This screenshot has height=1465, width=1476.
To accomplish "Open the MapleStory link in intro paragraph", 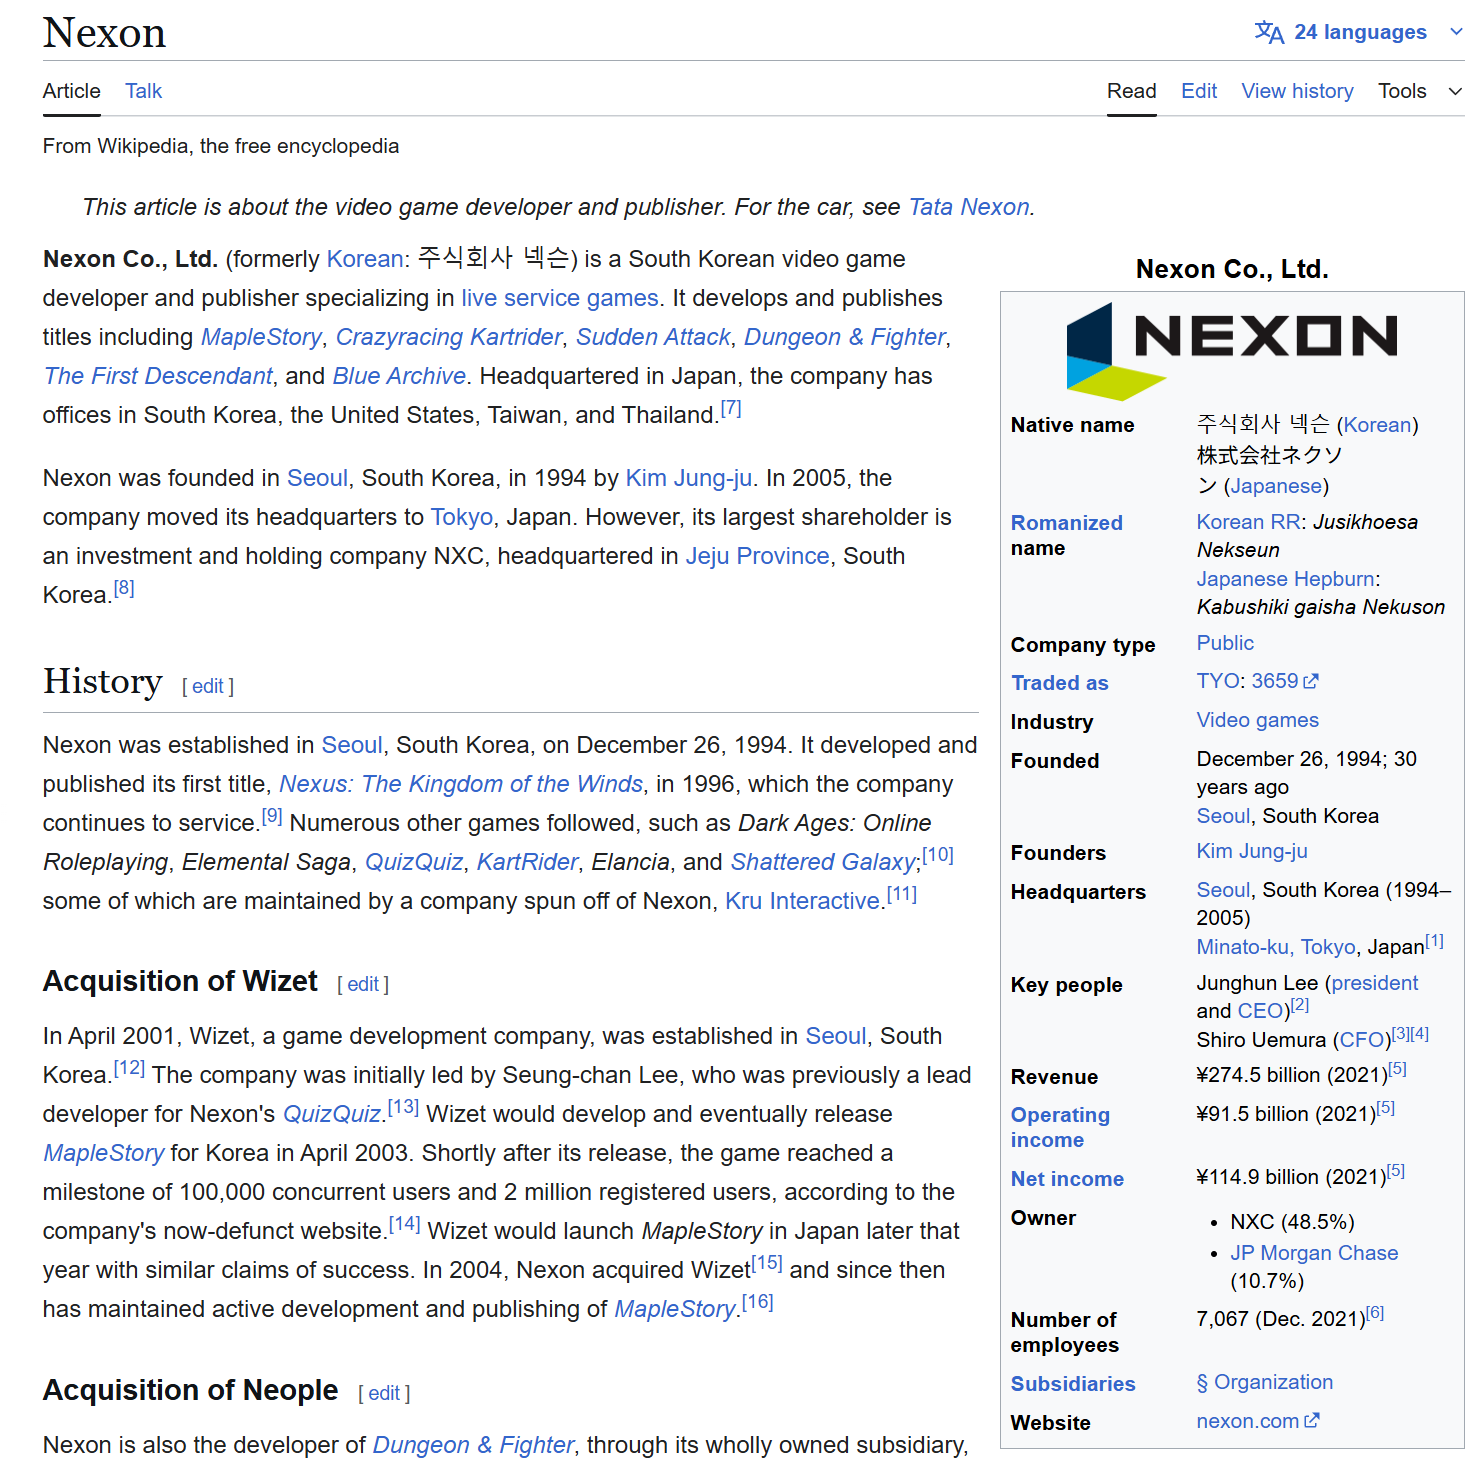I will [x=262, y=337].
